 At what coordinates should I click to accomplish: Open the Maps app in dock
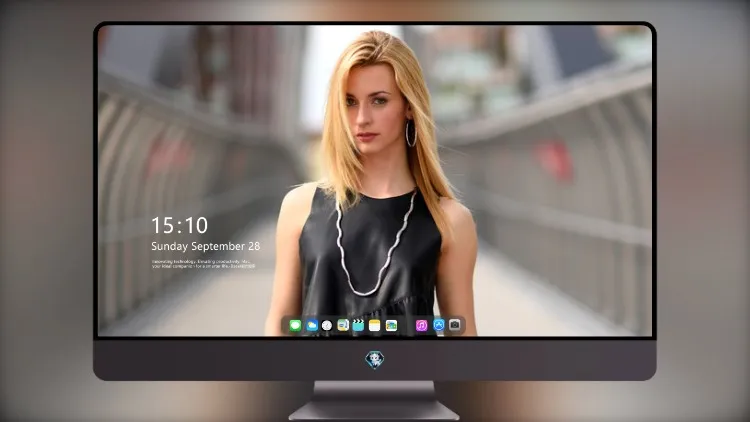343,325
